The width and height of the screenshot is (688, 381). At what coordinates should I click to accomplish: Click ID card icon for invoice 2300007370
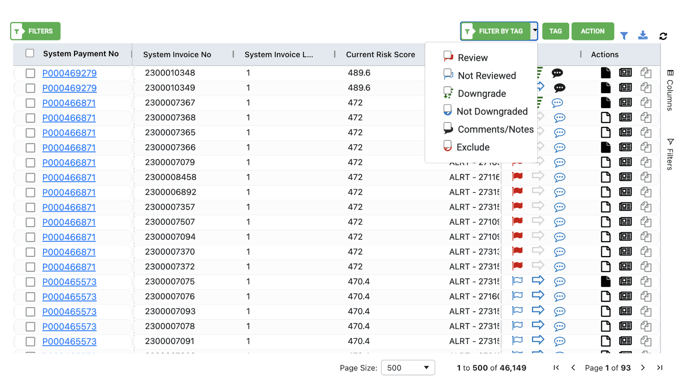pos(625,252)
